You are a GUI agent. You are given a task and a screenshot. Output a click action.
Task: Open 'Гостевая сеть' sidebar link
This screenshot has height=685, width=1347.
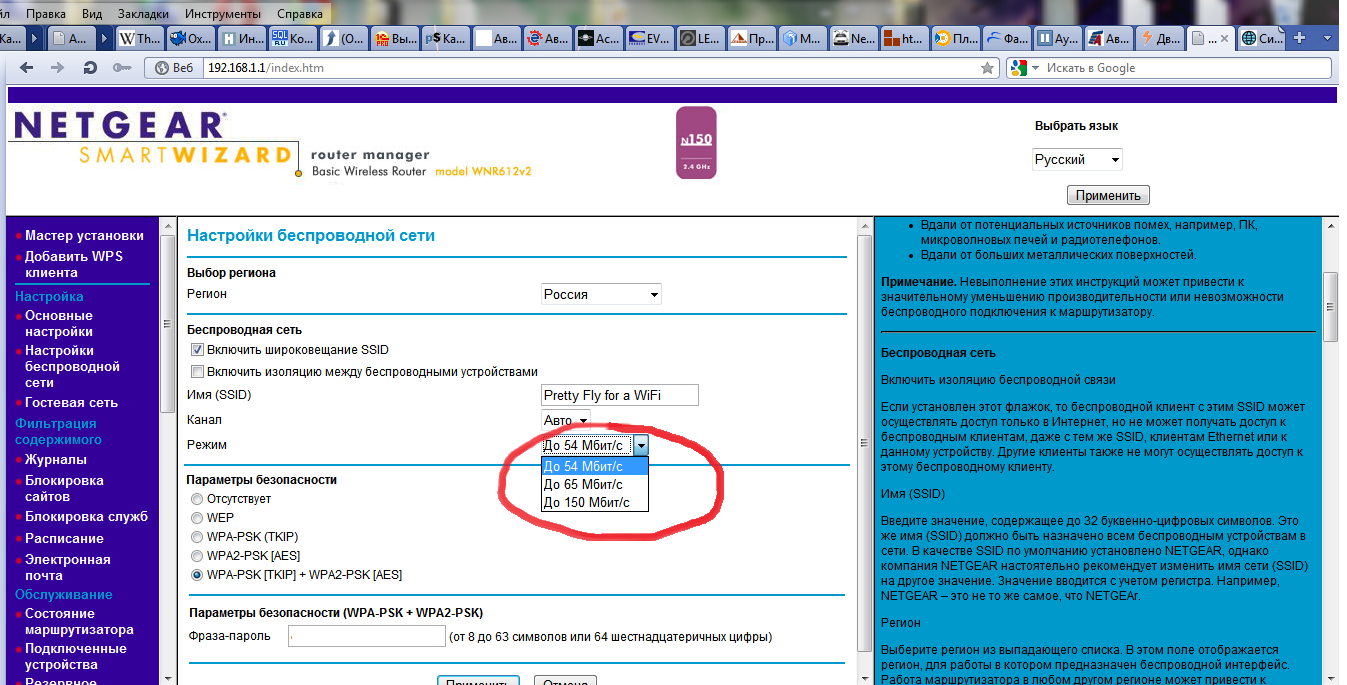(x=71, y=403)
